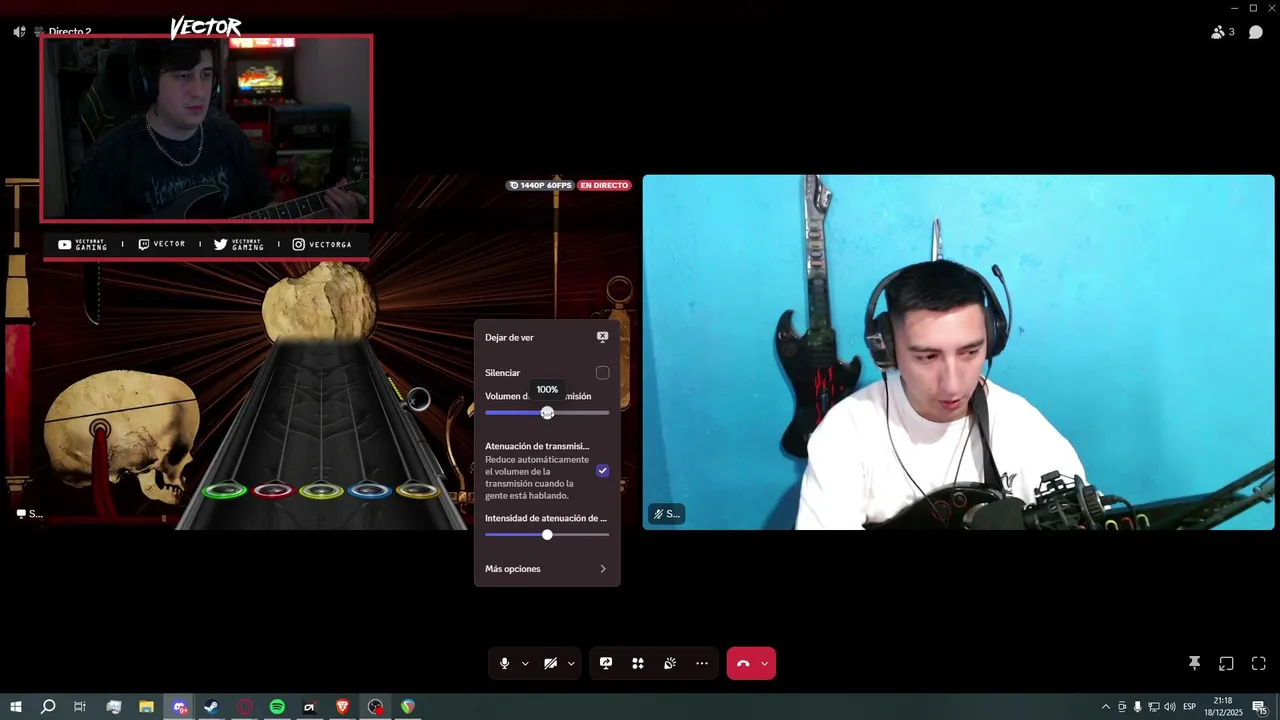The image size is (1280, 720).
Task: Show hidden system tray icons
Action: pos(1105,707)
